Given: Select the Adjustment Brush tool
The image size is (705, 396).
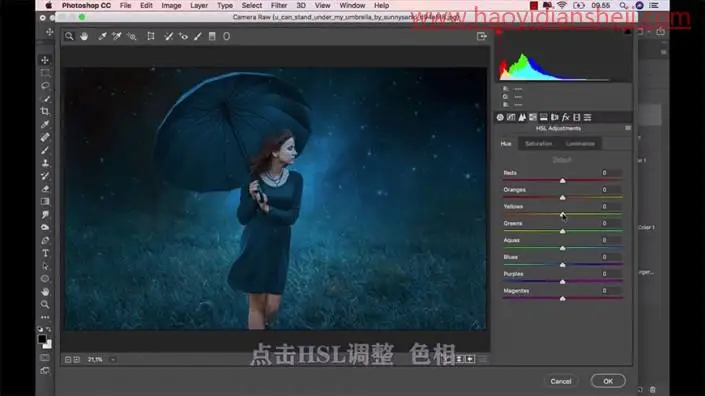Looking at the screenshot, I should pos(198,36).
